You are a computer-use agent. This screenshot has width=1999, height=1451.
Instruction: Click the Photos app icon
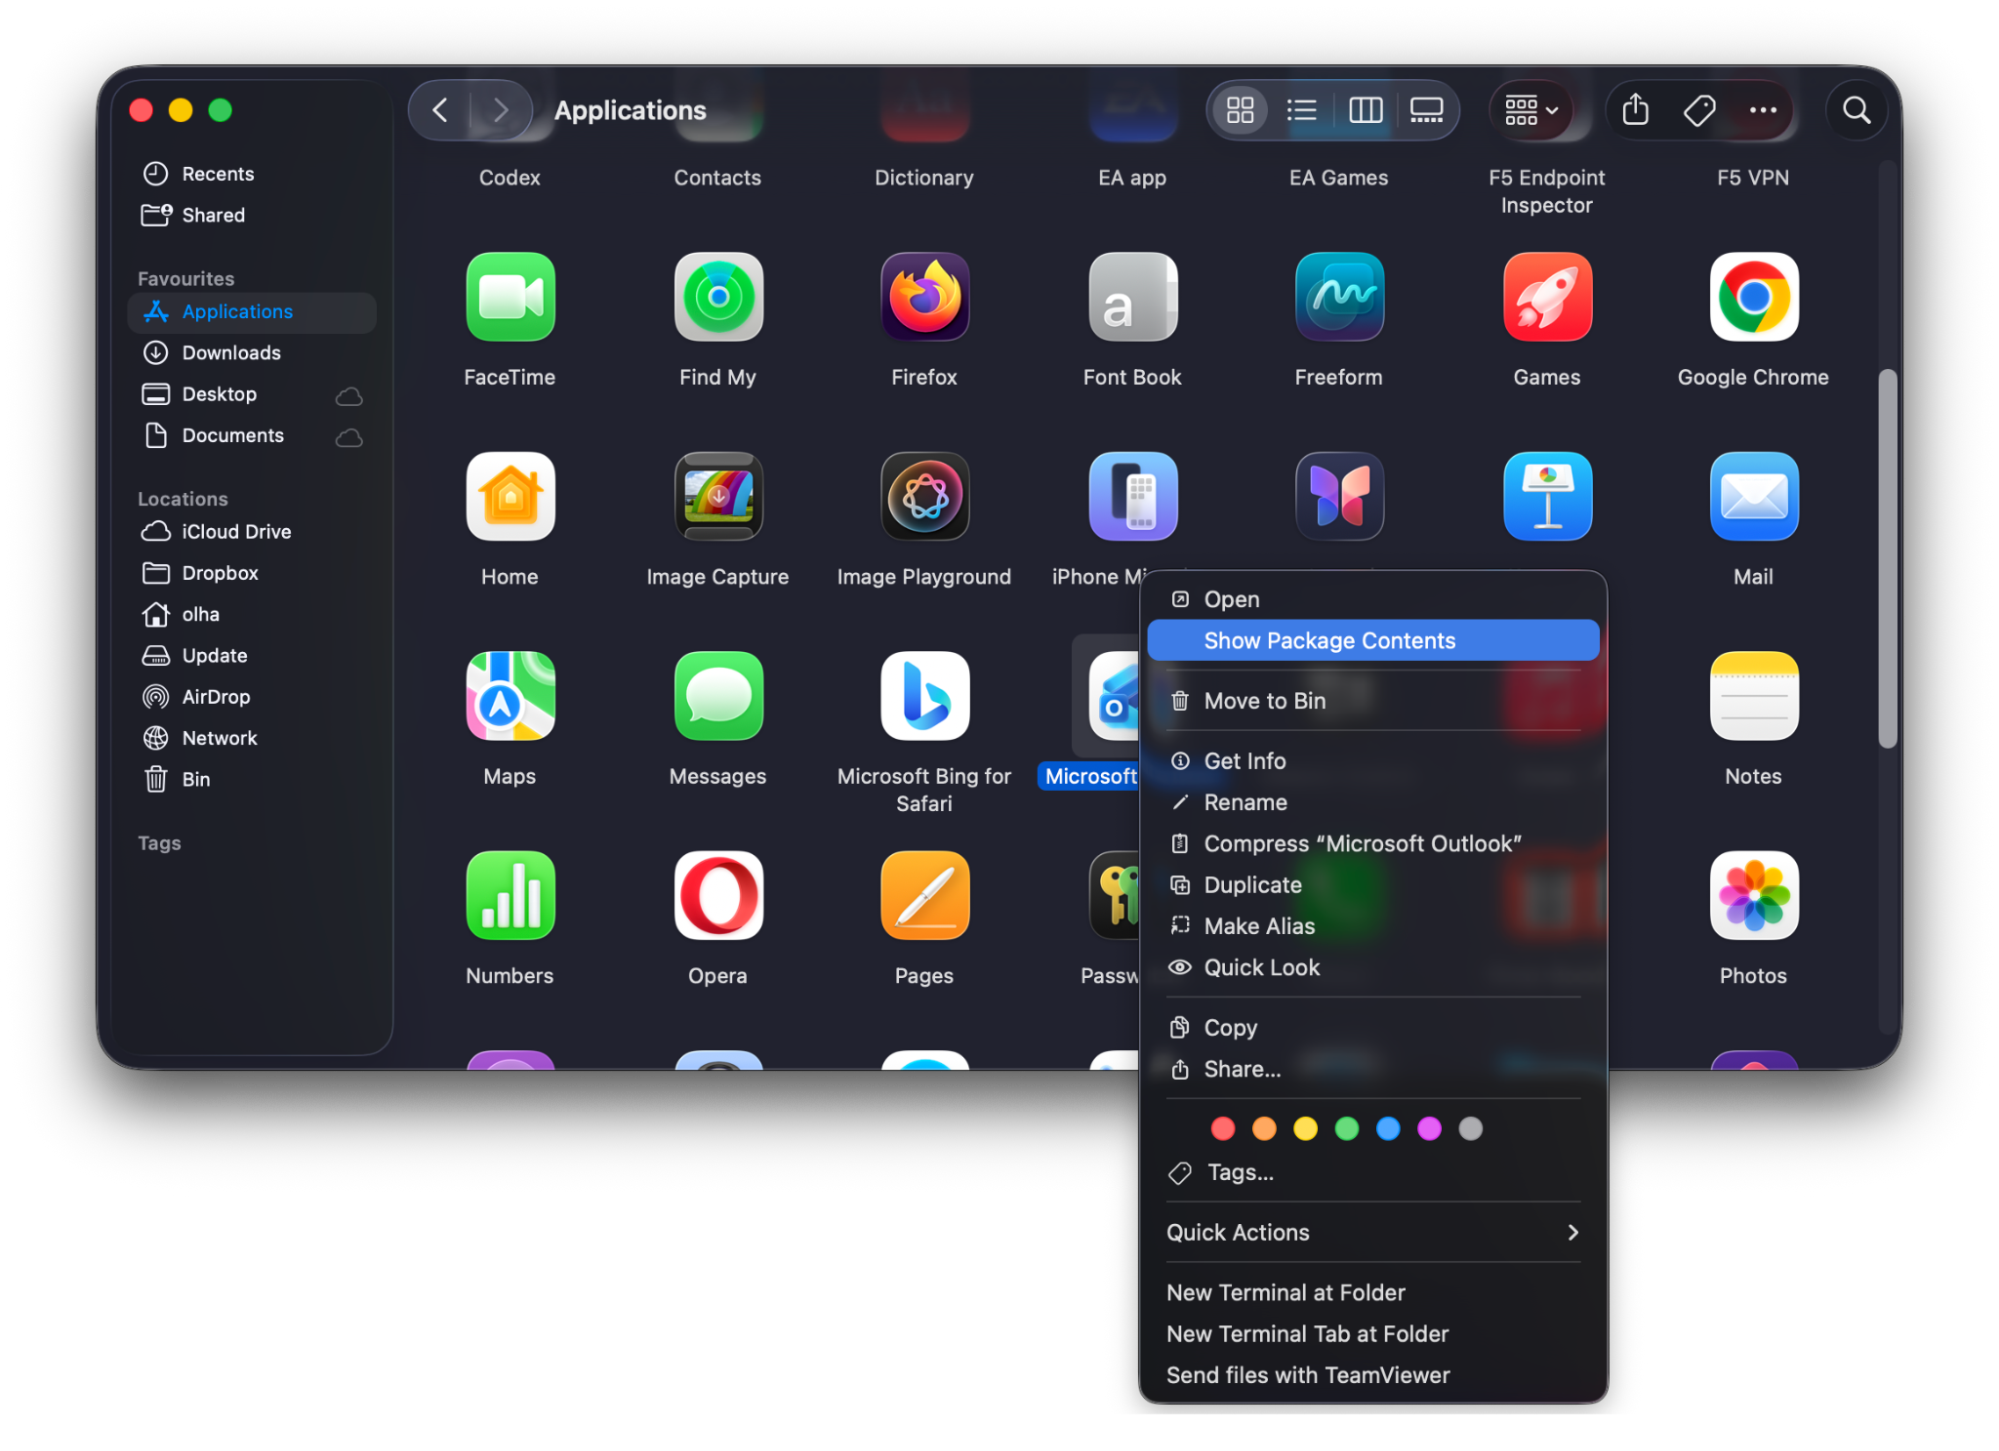[x=1754, y=896]
